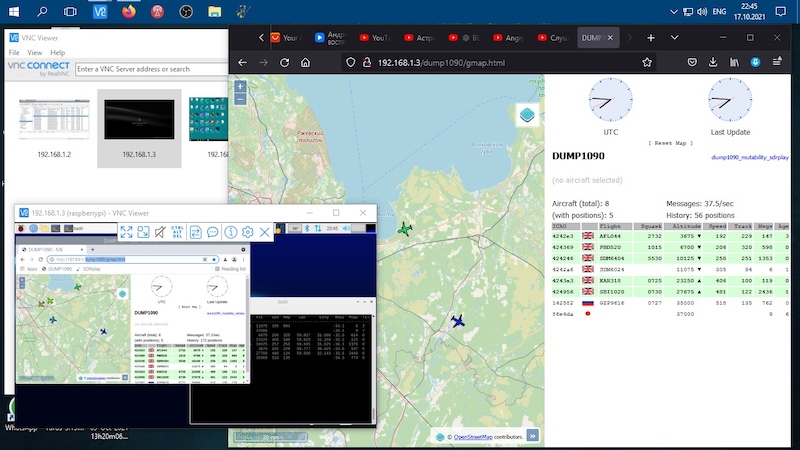Click the Ctrl+Alt+Del button in VNC toolbar

tap(176, 232)
